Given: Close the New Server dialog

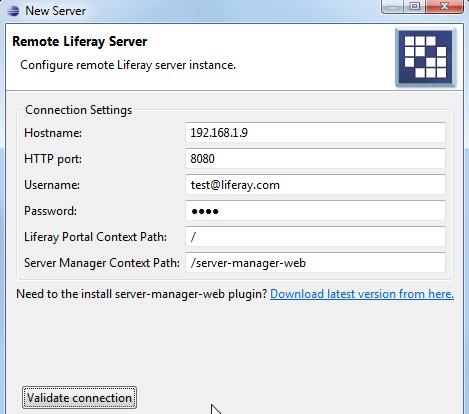Looking at the screenshot, I should click(444, 7).
